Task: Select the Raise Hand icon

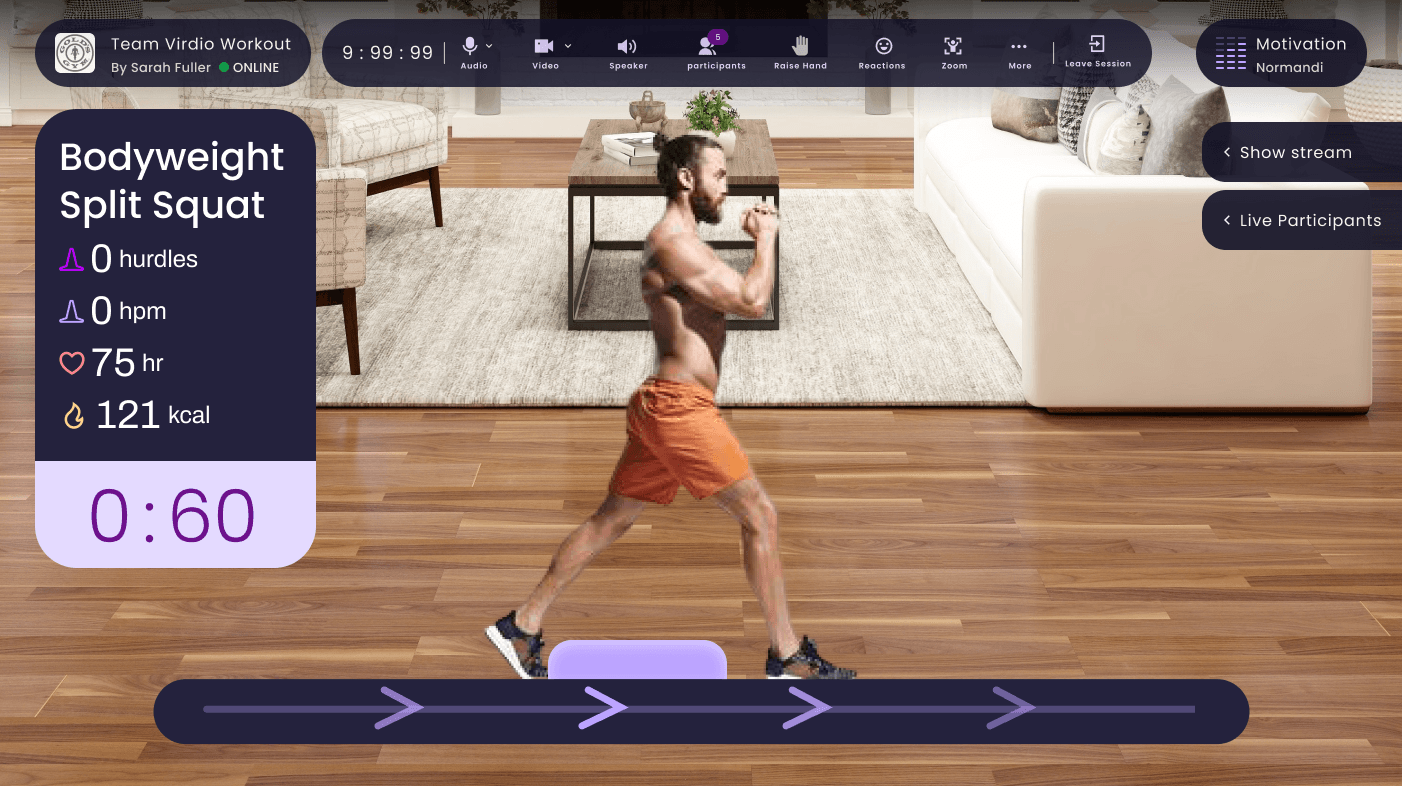Action: pos(799,46)
